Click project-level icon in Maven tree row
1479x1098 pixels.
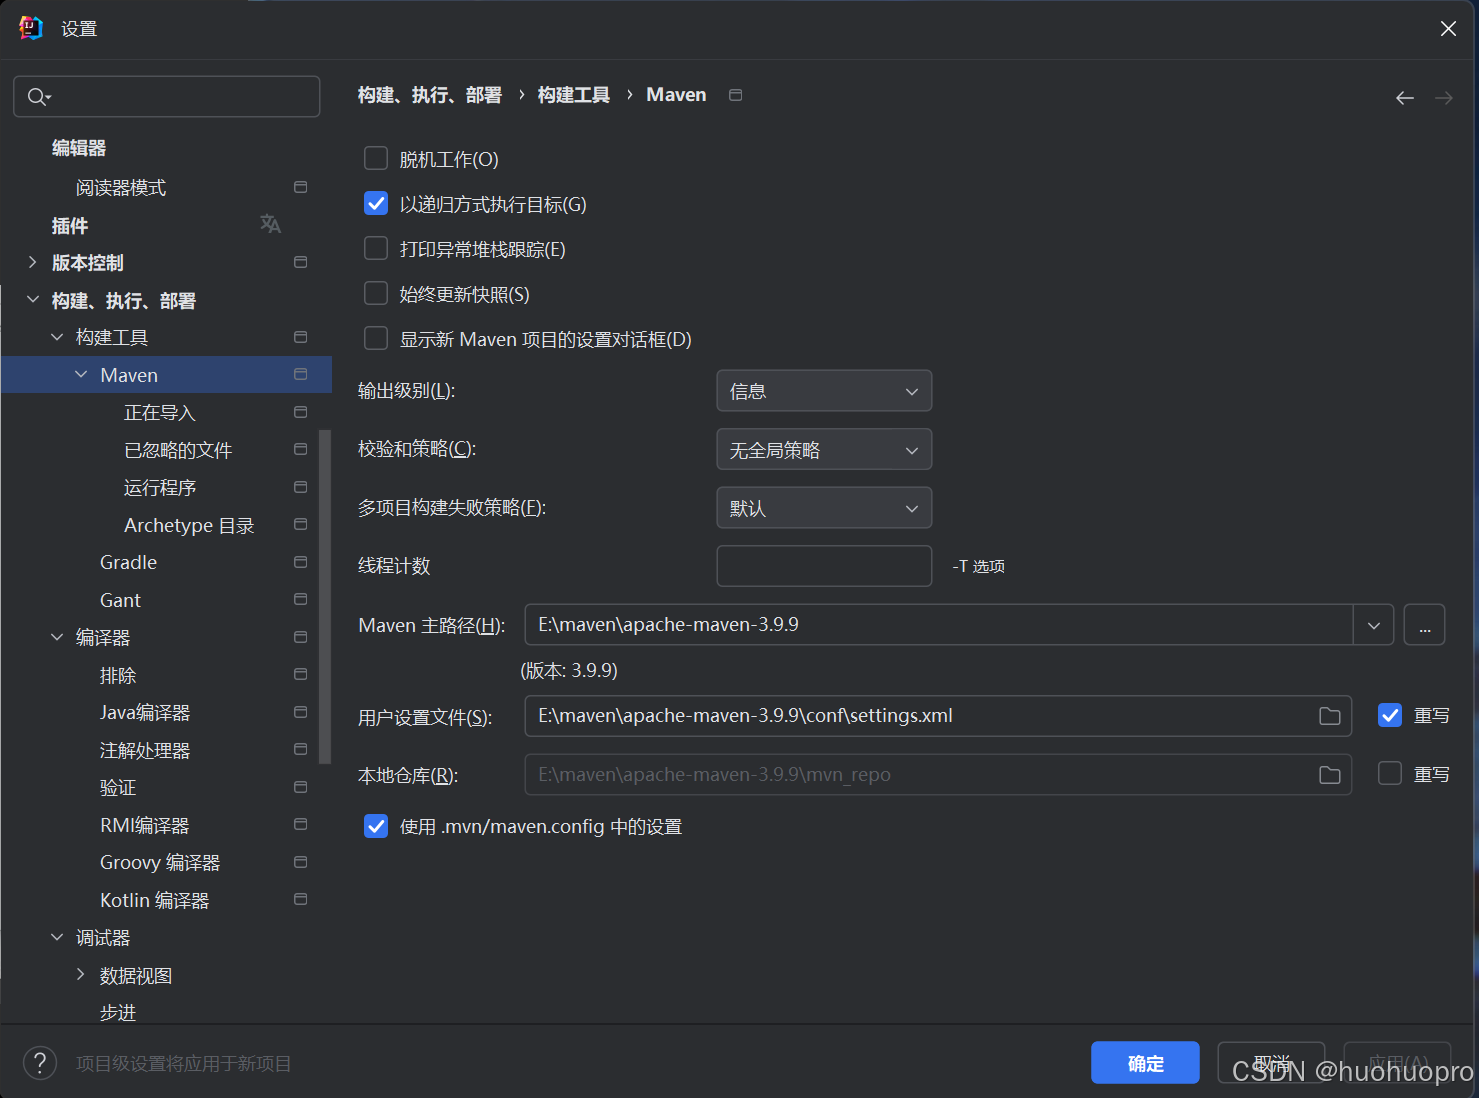tap(300, 374)
